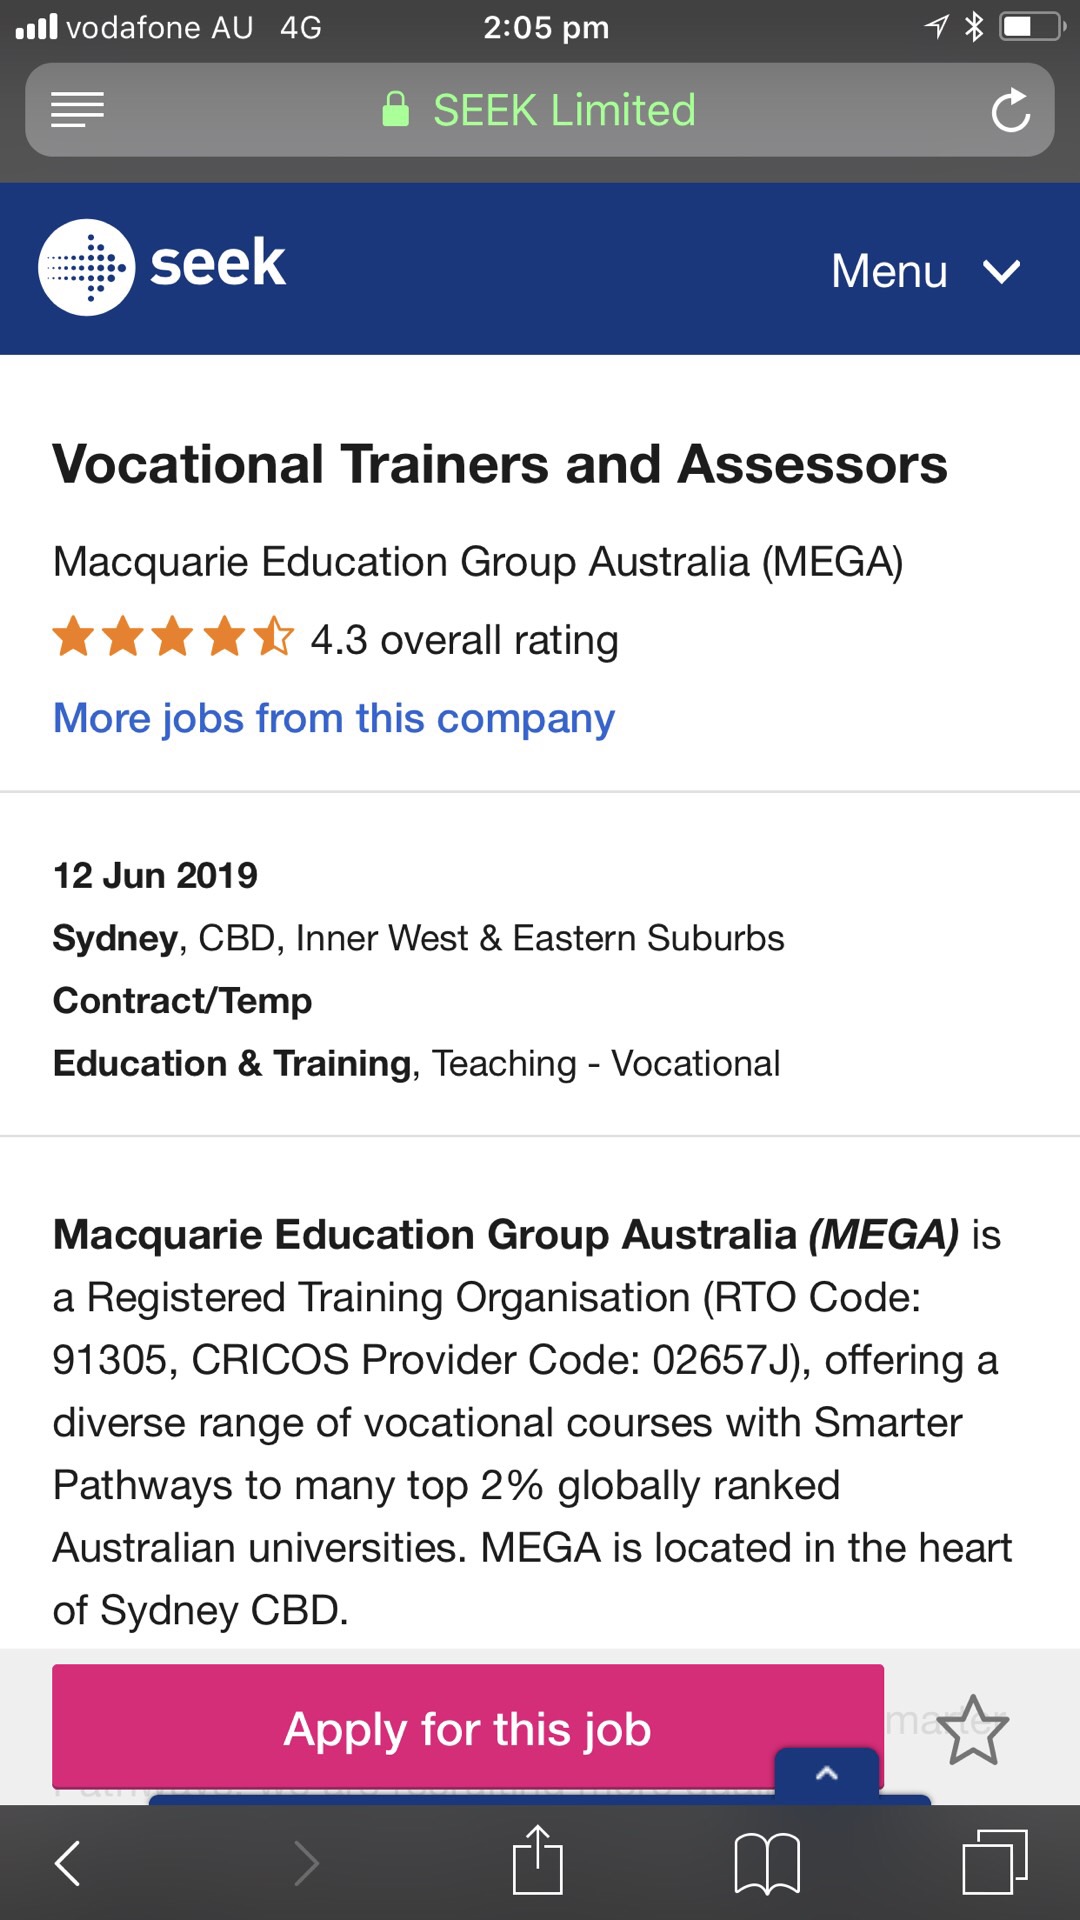Tap the battery status icon
The image size is (1080, 1920).
point(1032,27)
